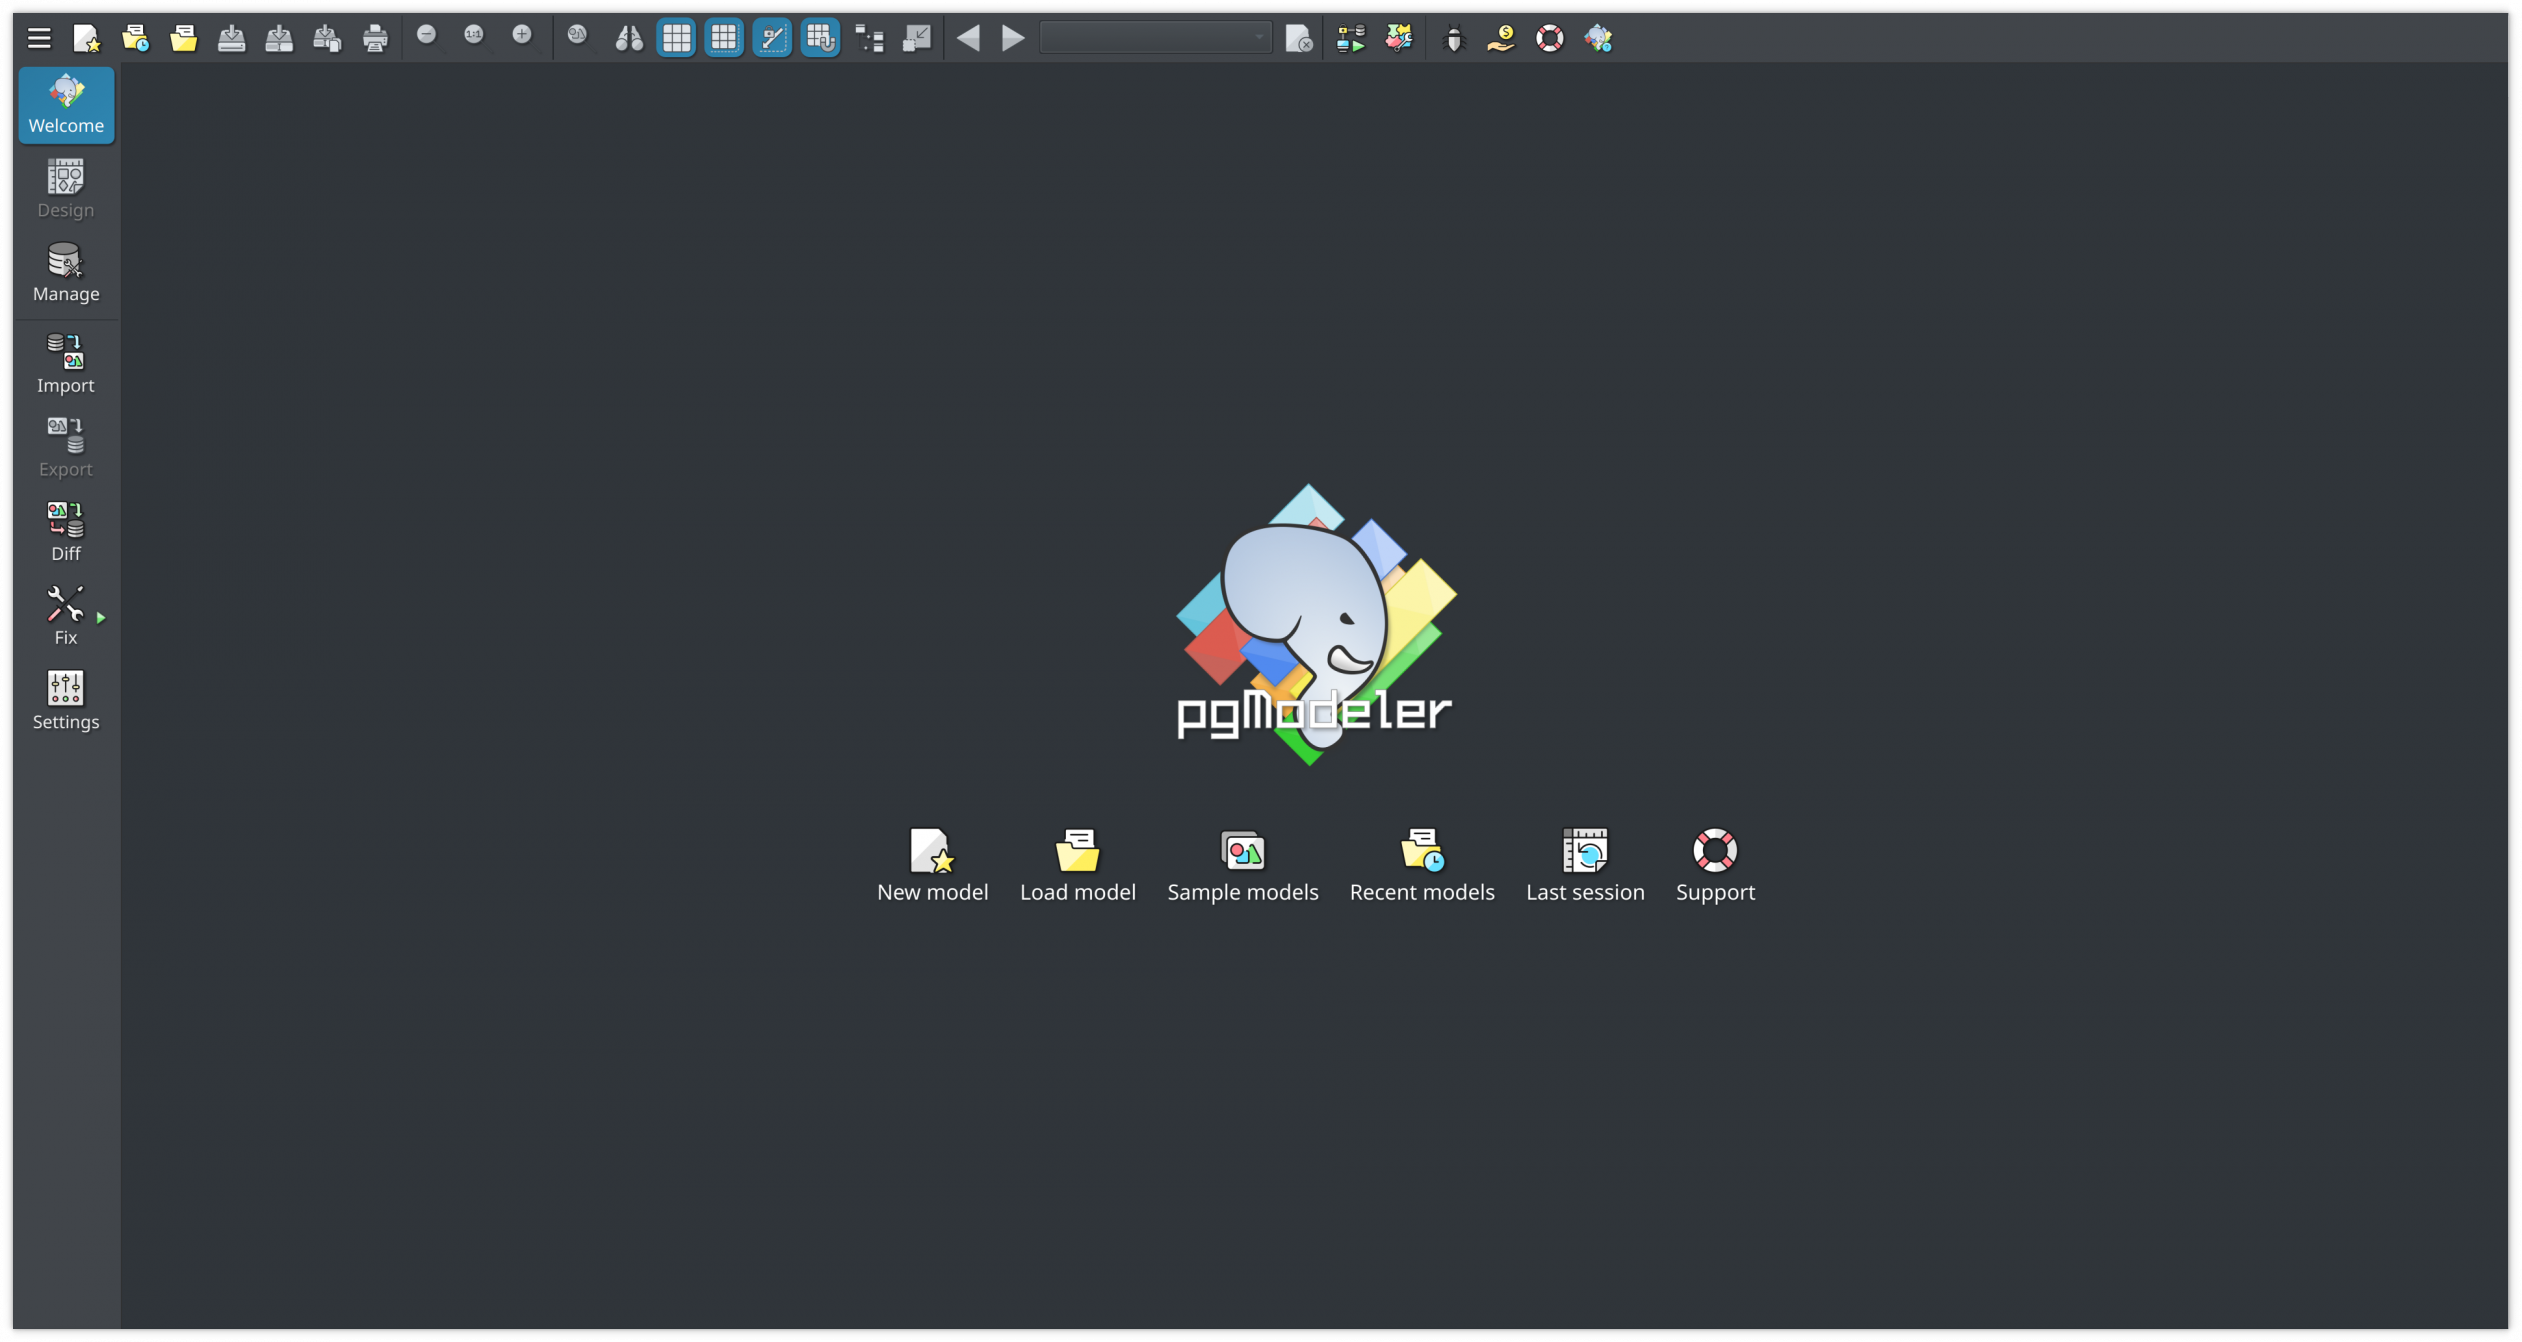
Task: Open the Diff tool in sidebar
Action: click(66, 532)
